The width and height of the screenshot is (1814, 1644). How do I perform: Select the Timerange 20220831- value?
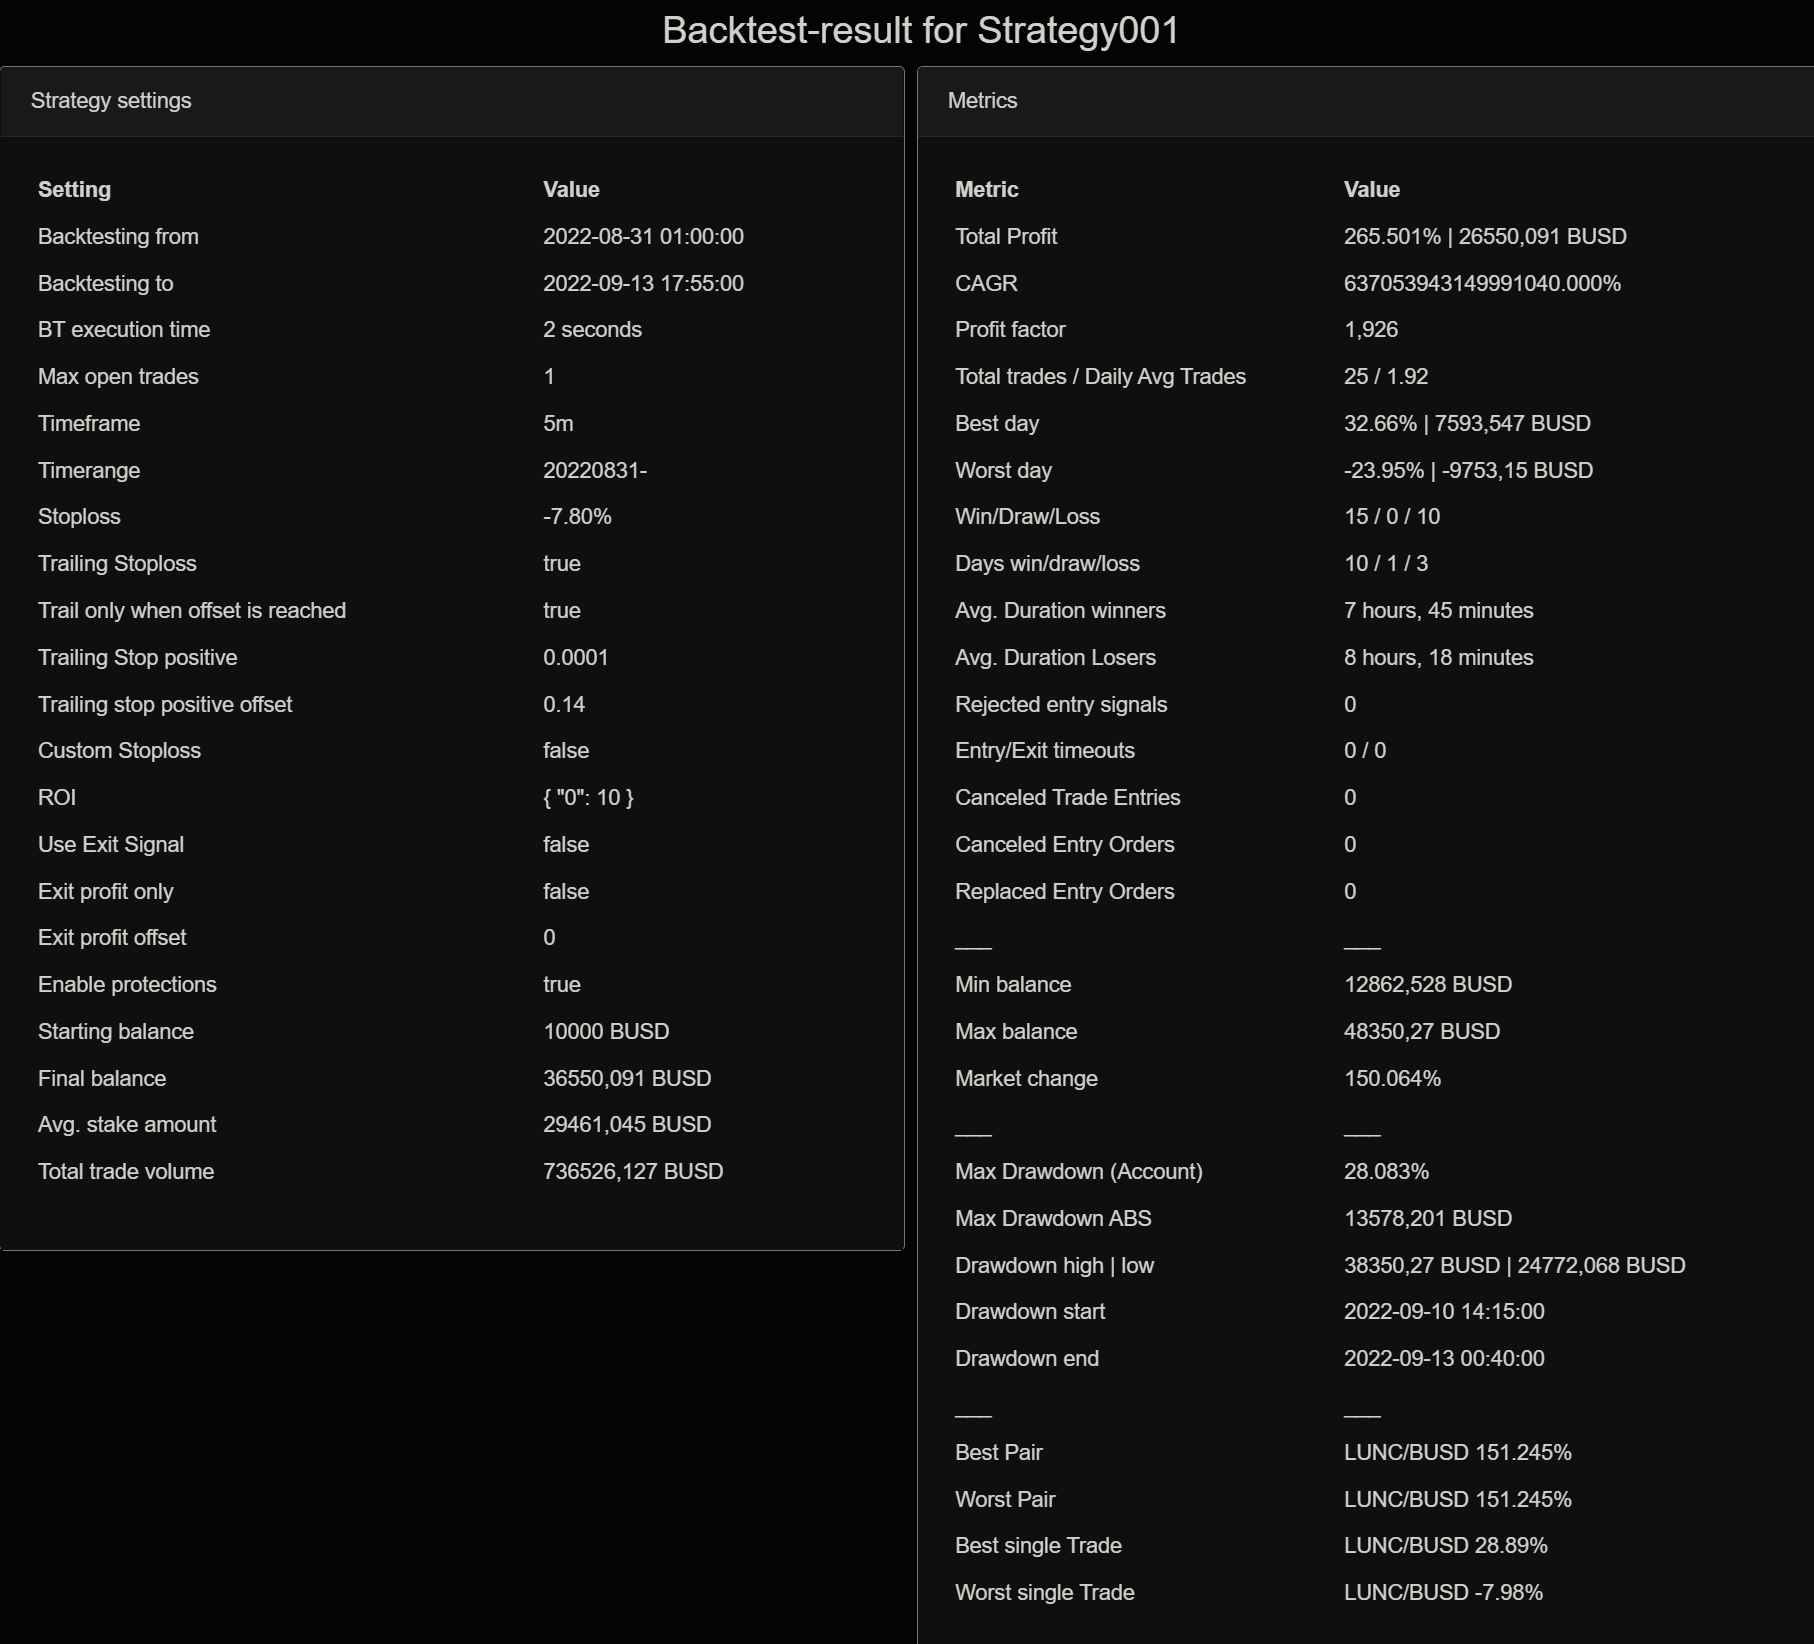pos(595,470)
